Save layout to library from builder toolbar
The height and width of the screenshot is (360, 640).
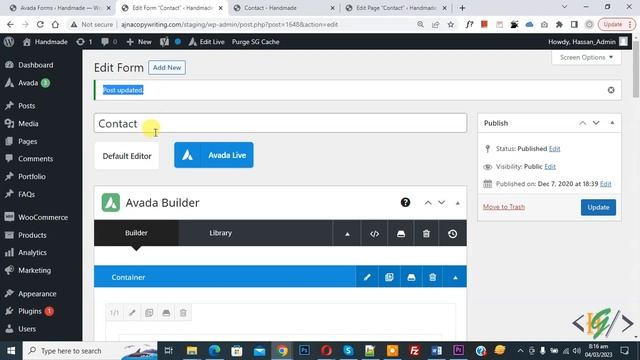[401, 234]
